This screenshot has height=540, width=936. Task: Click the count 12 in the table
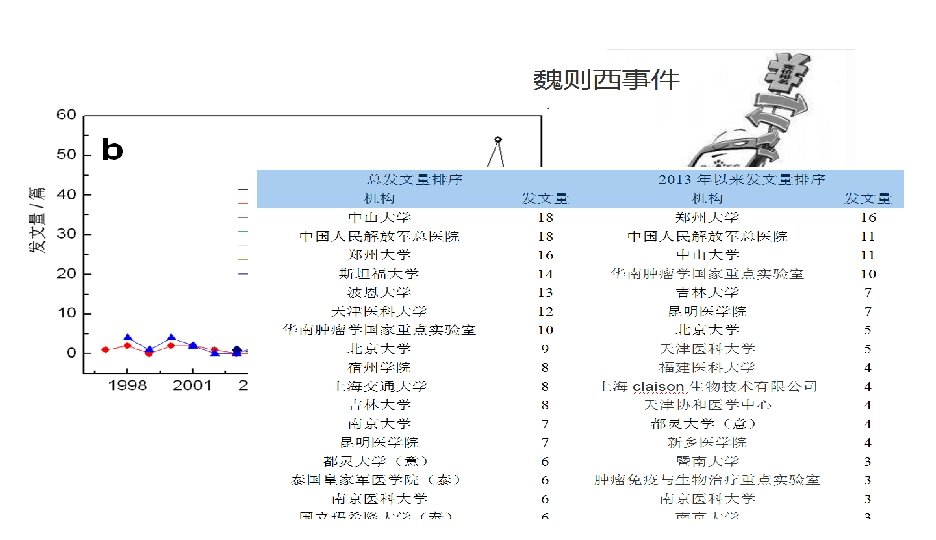[545, 311]
